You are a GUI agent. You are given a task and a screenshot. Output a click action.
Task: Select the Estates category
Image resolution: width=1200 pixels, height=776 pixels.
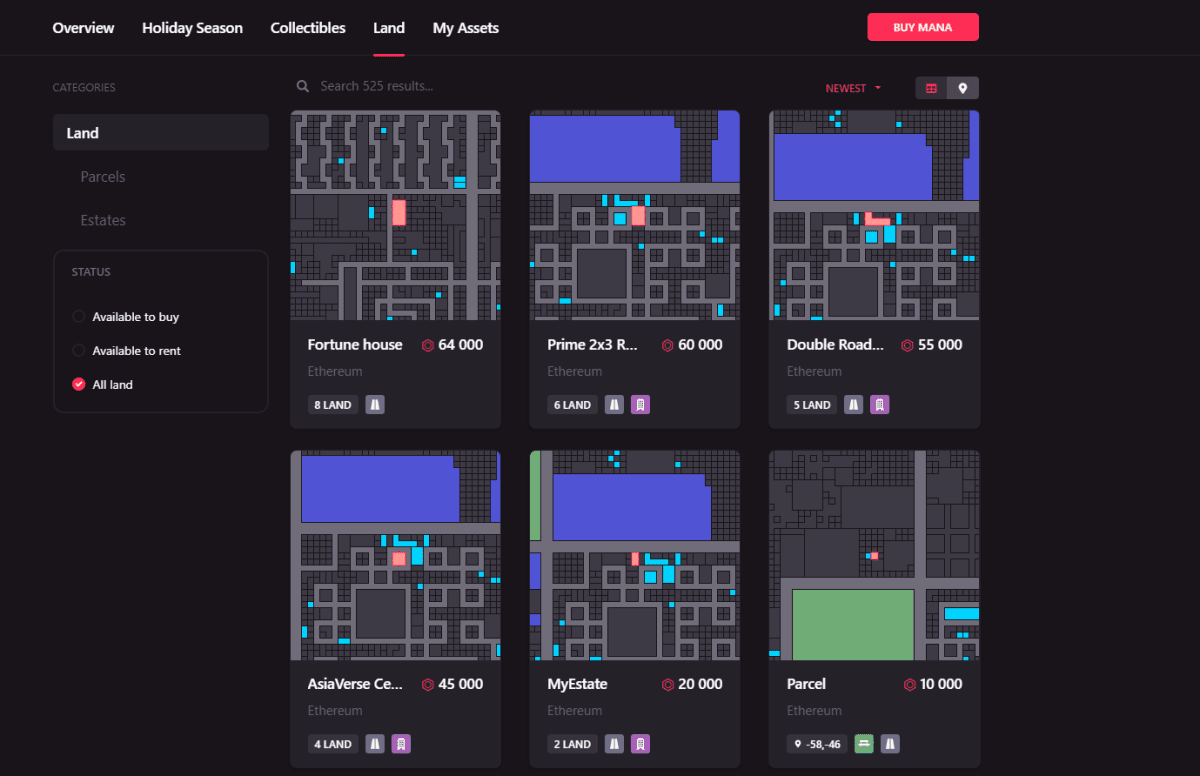(102, 220)
